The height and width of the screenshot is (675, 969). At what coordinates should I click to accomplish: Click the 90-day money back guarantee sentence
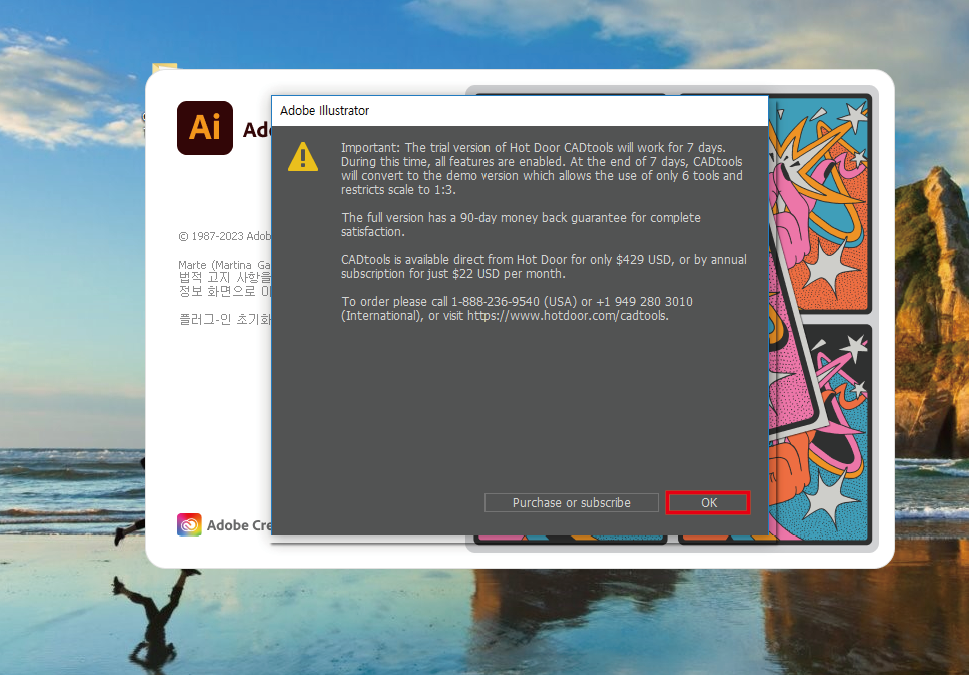pyautogui.click(x=521, y=224)
